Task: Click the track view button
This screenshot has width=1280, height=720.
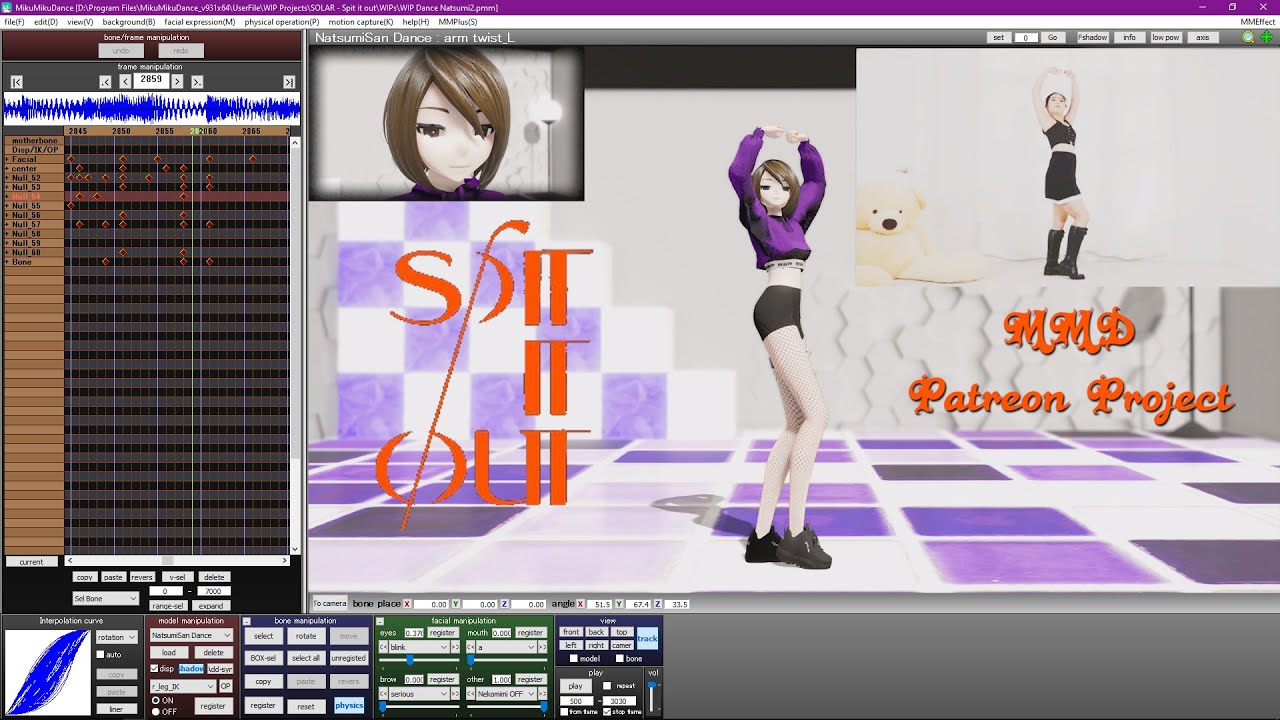Action: (x=647, y=638)
